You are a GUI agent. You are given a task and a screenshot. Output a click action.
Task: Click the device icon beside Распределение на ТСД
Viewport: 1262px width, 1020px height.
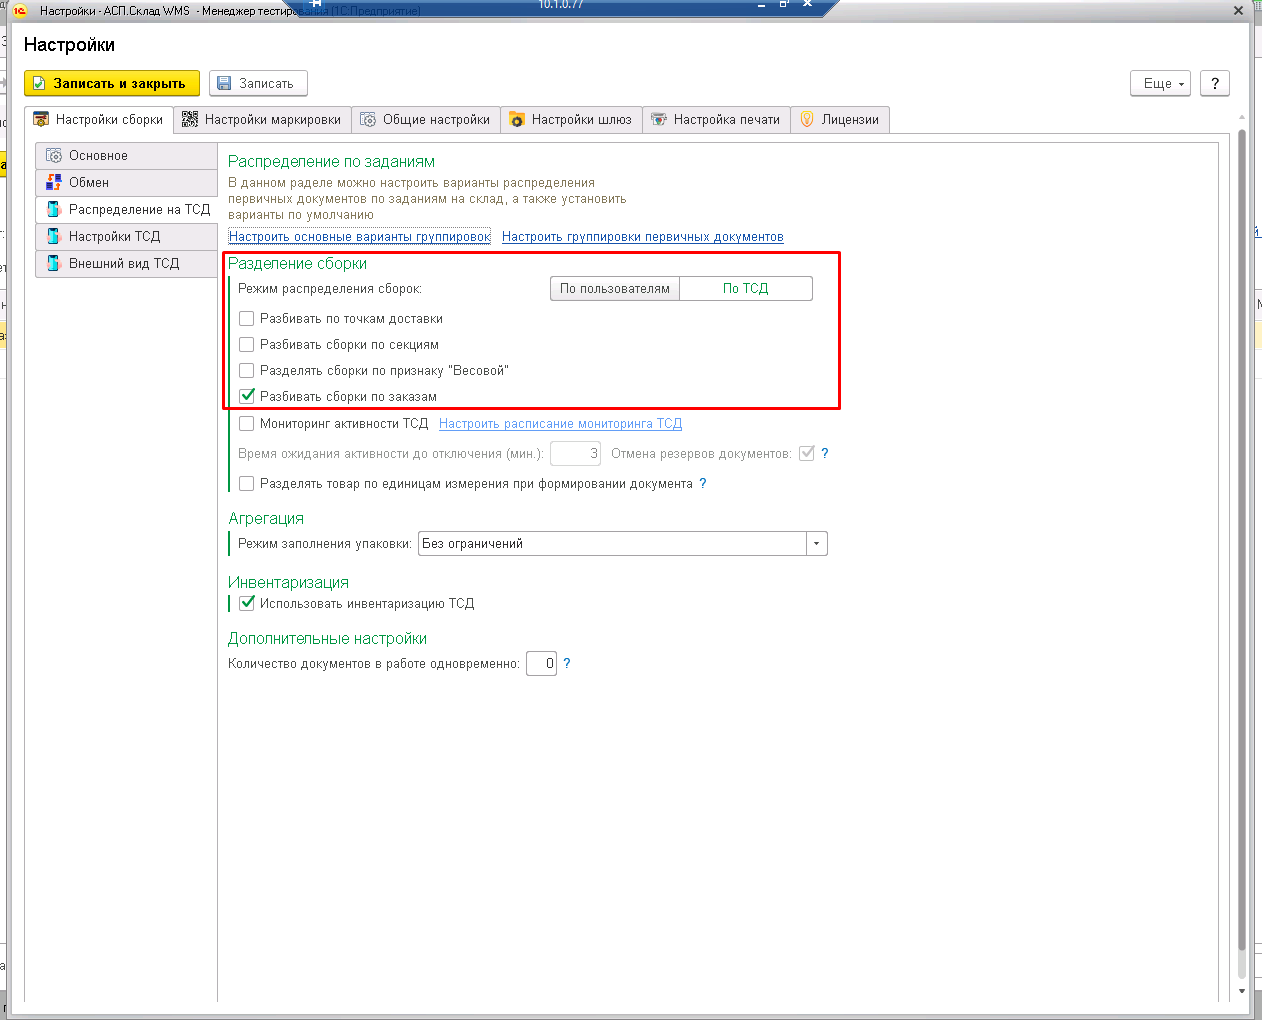54,210
